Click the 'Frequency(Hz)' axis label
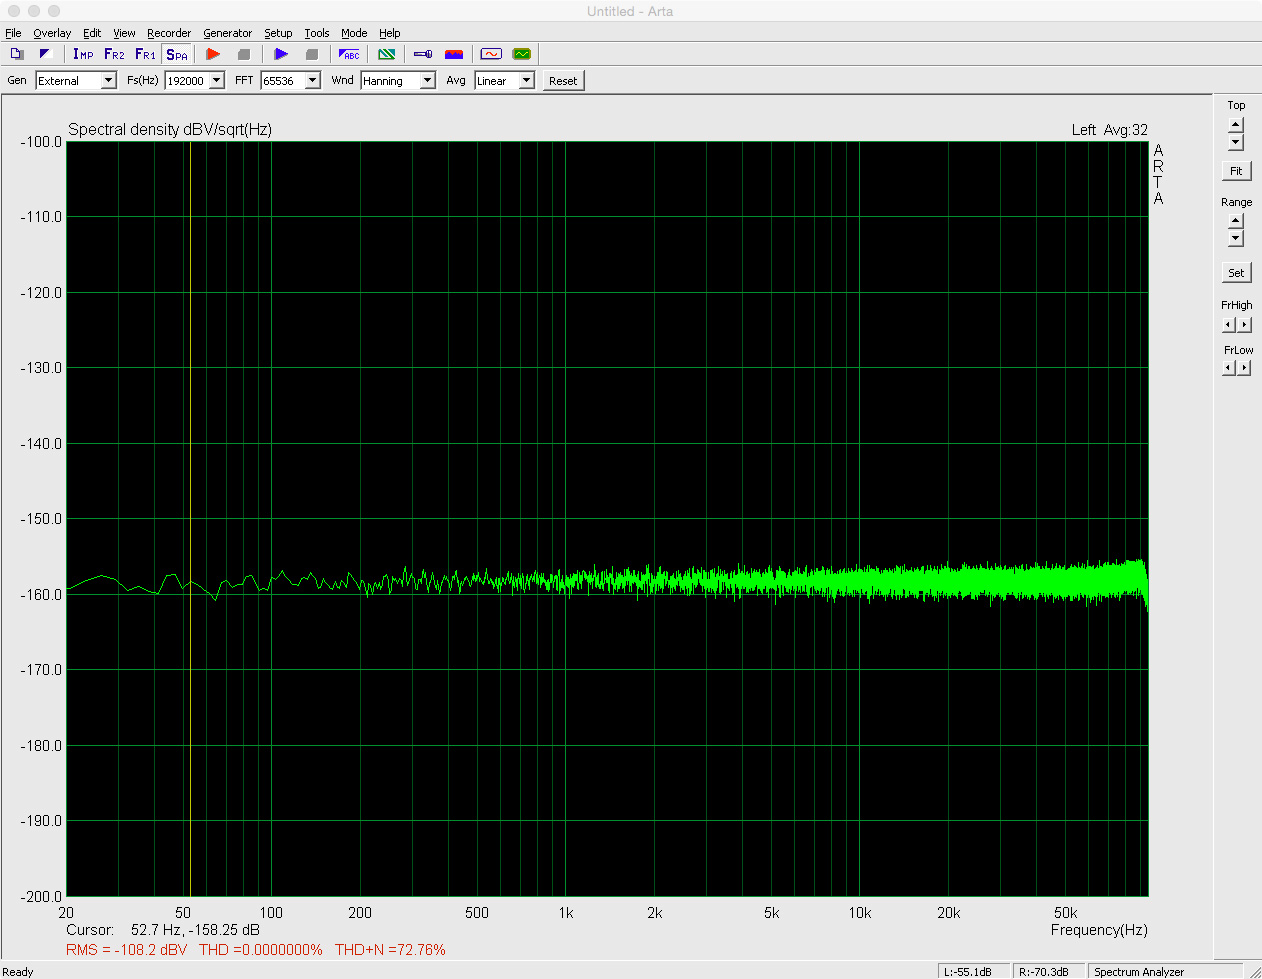Screen dimensions: 1262x979 coord(1099,930)
